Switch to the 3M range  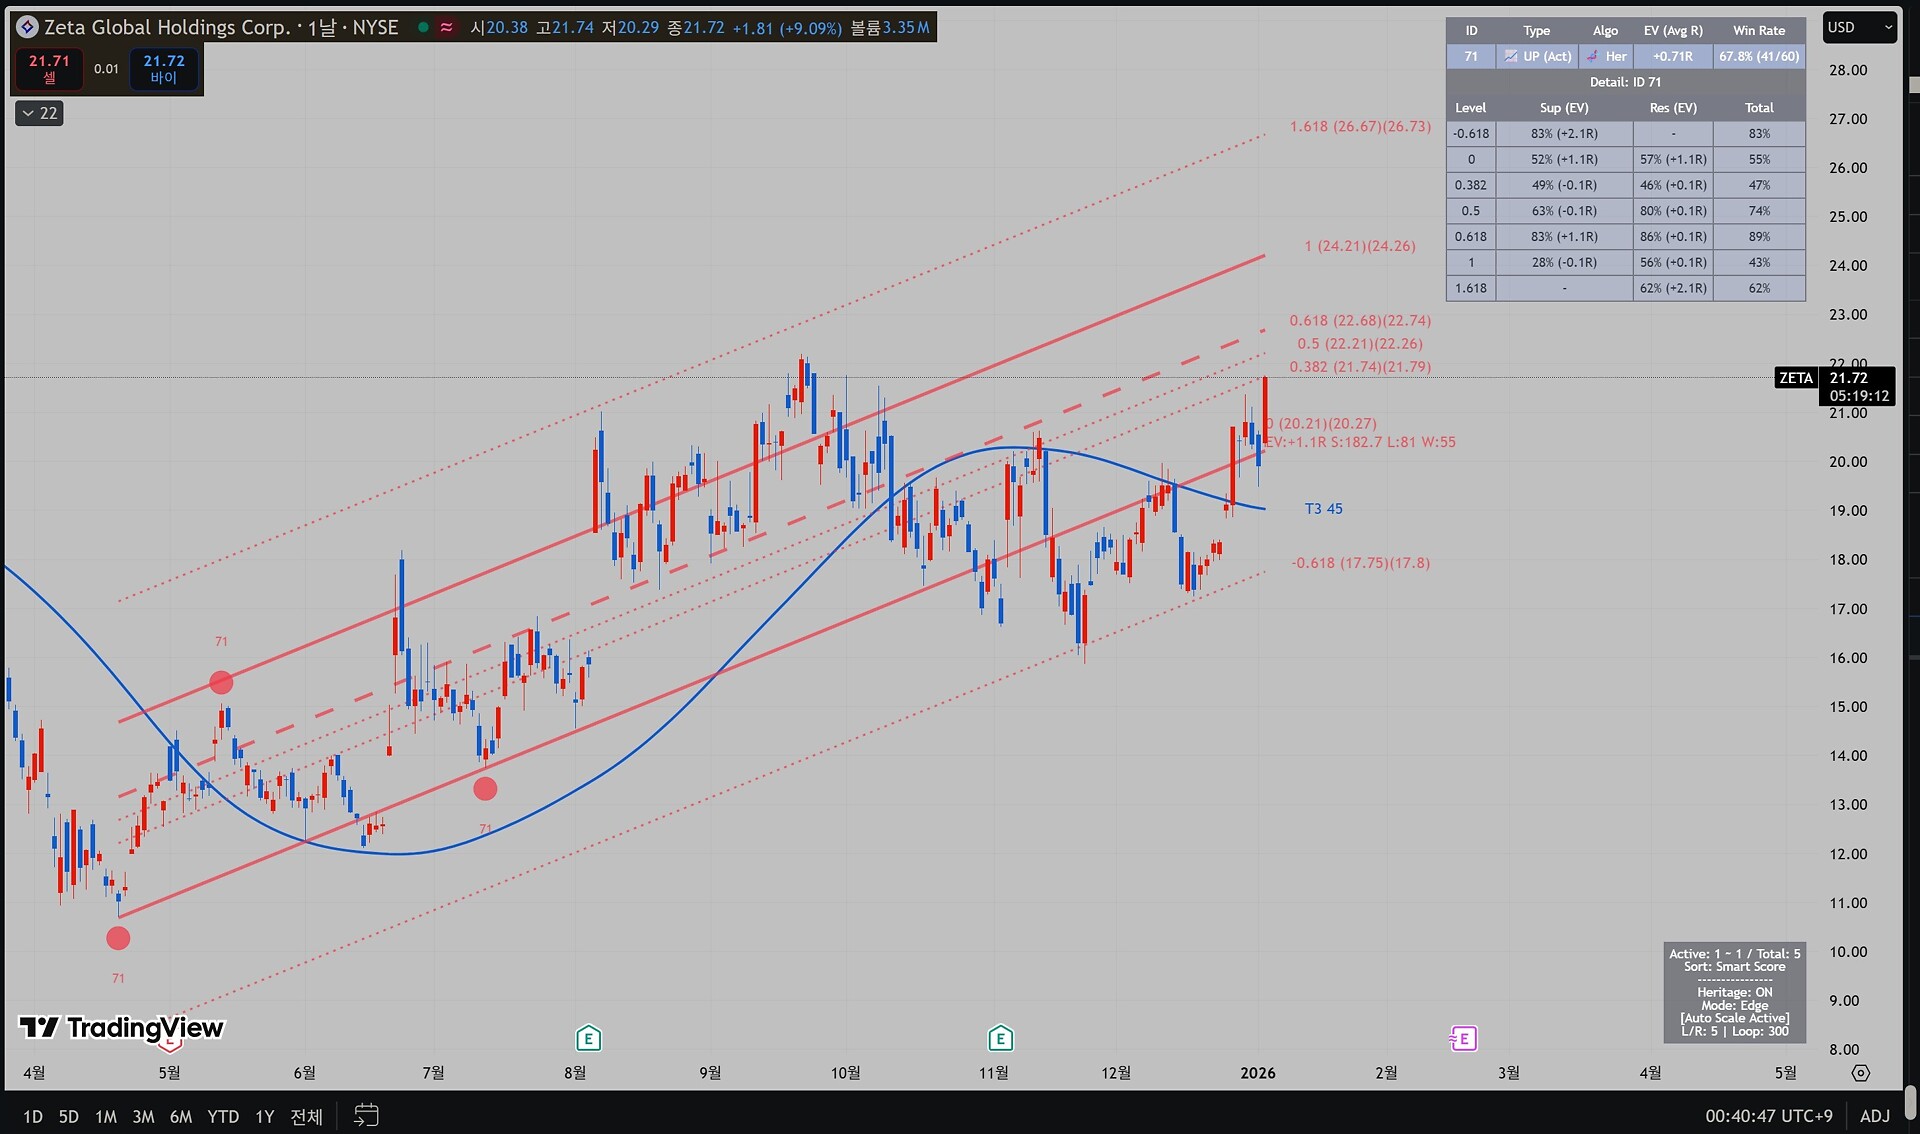(143, 1116)
